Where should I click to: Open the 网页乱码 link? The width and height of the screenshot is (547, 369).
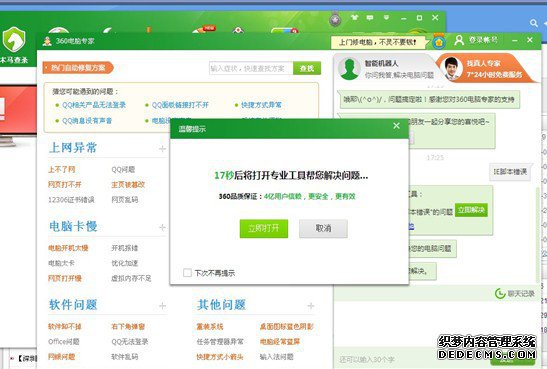click(125, 200)
